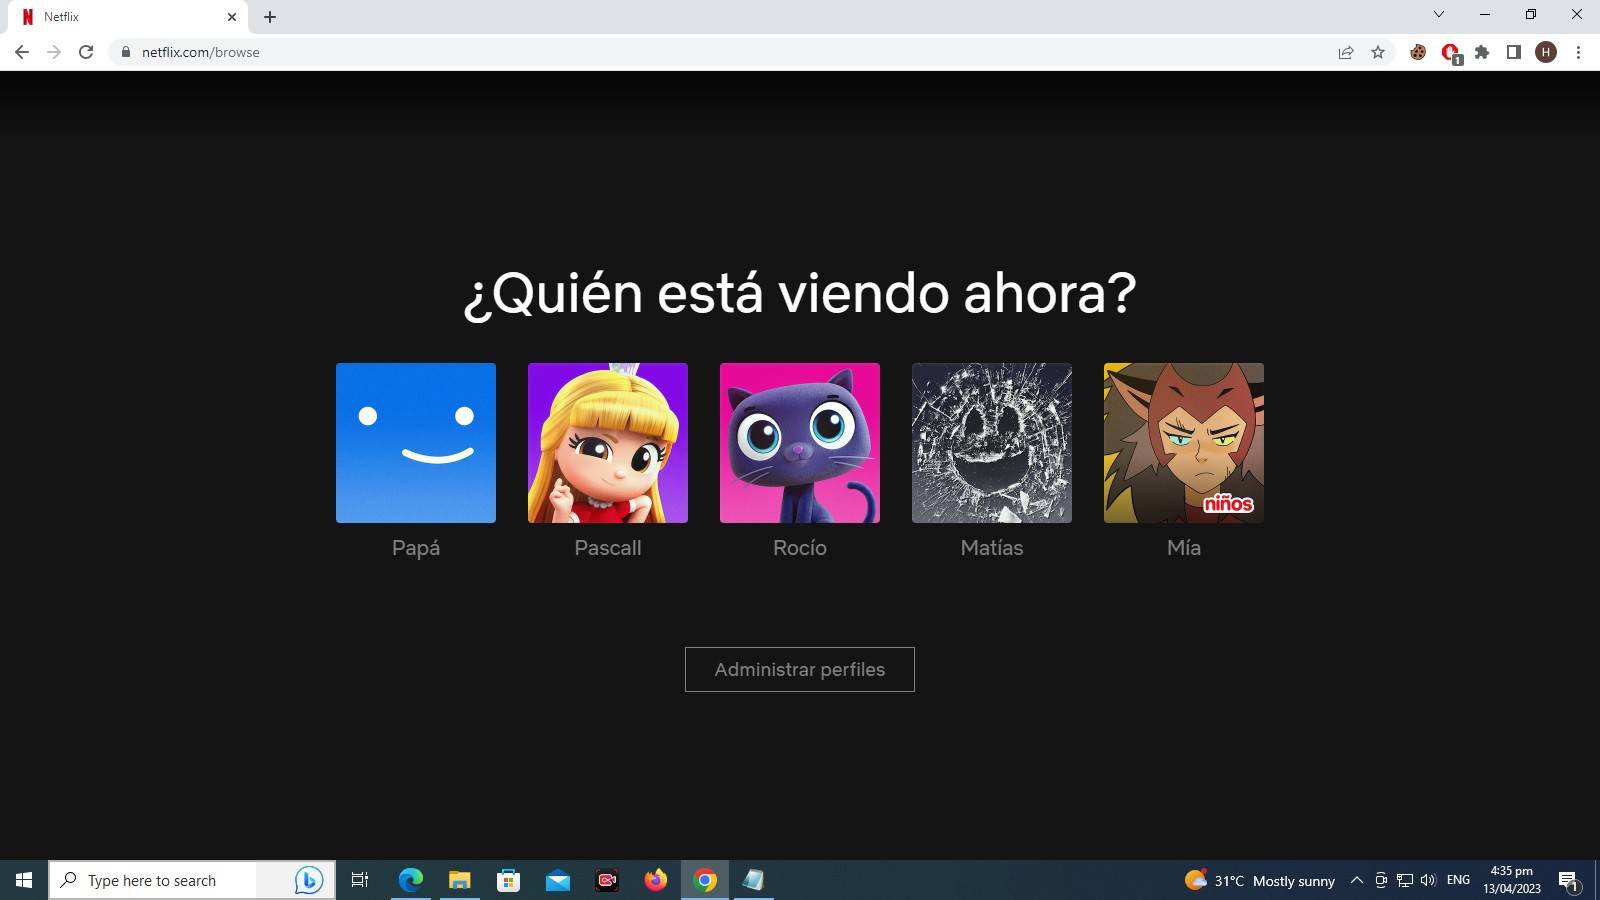Share this page from address bar
The height and width of the screenshot is (900, 1600).
pos(1346,52)
